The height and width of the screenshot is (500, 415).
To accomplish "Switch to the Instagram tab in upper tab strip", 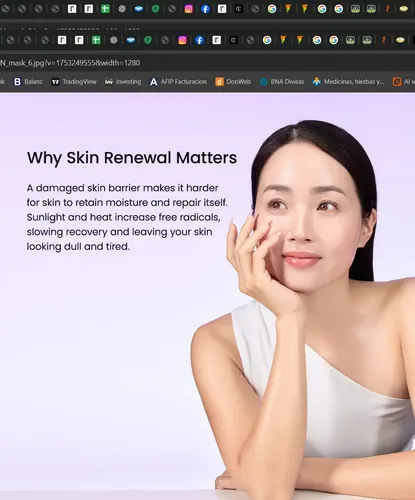I will pos(189,9).
